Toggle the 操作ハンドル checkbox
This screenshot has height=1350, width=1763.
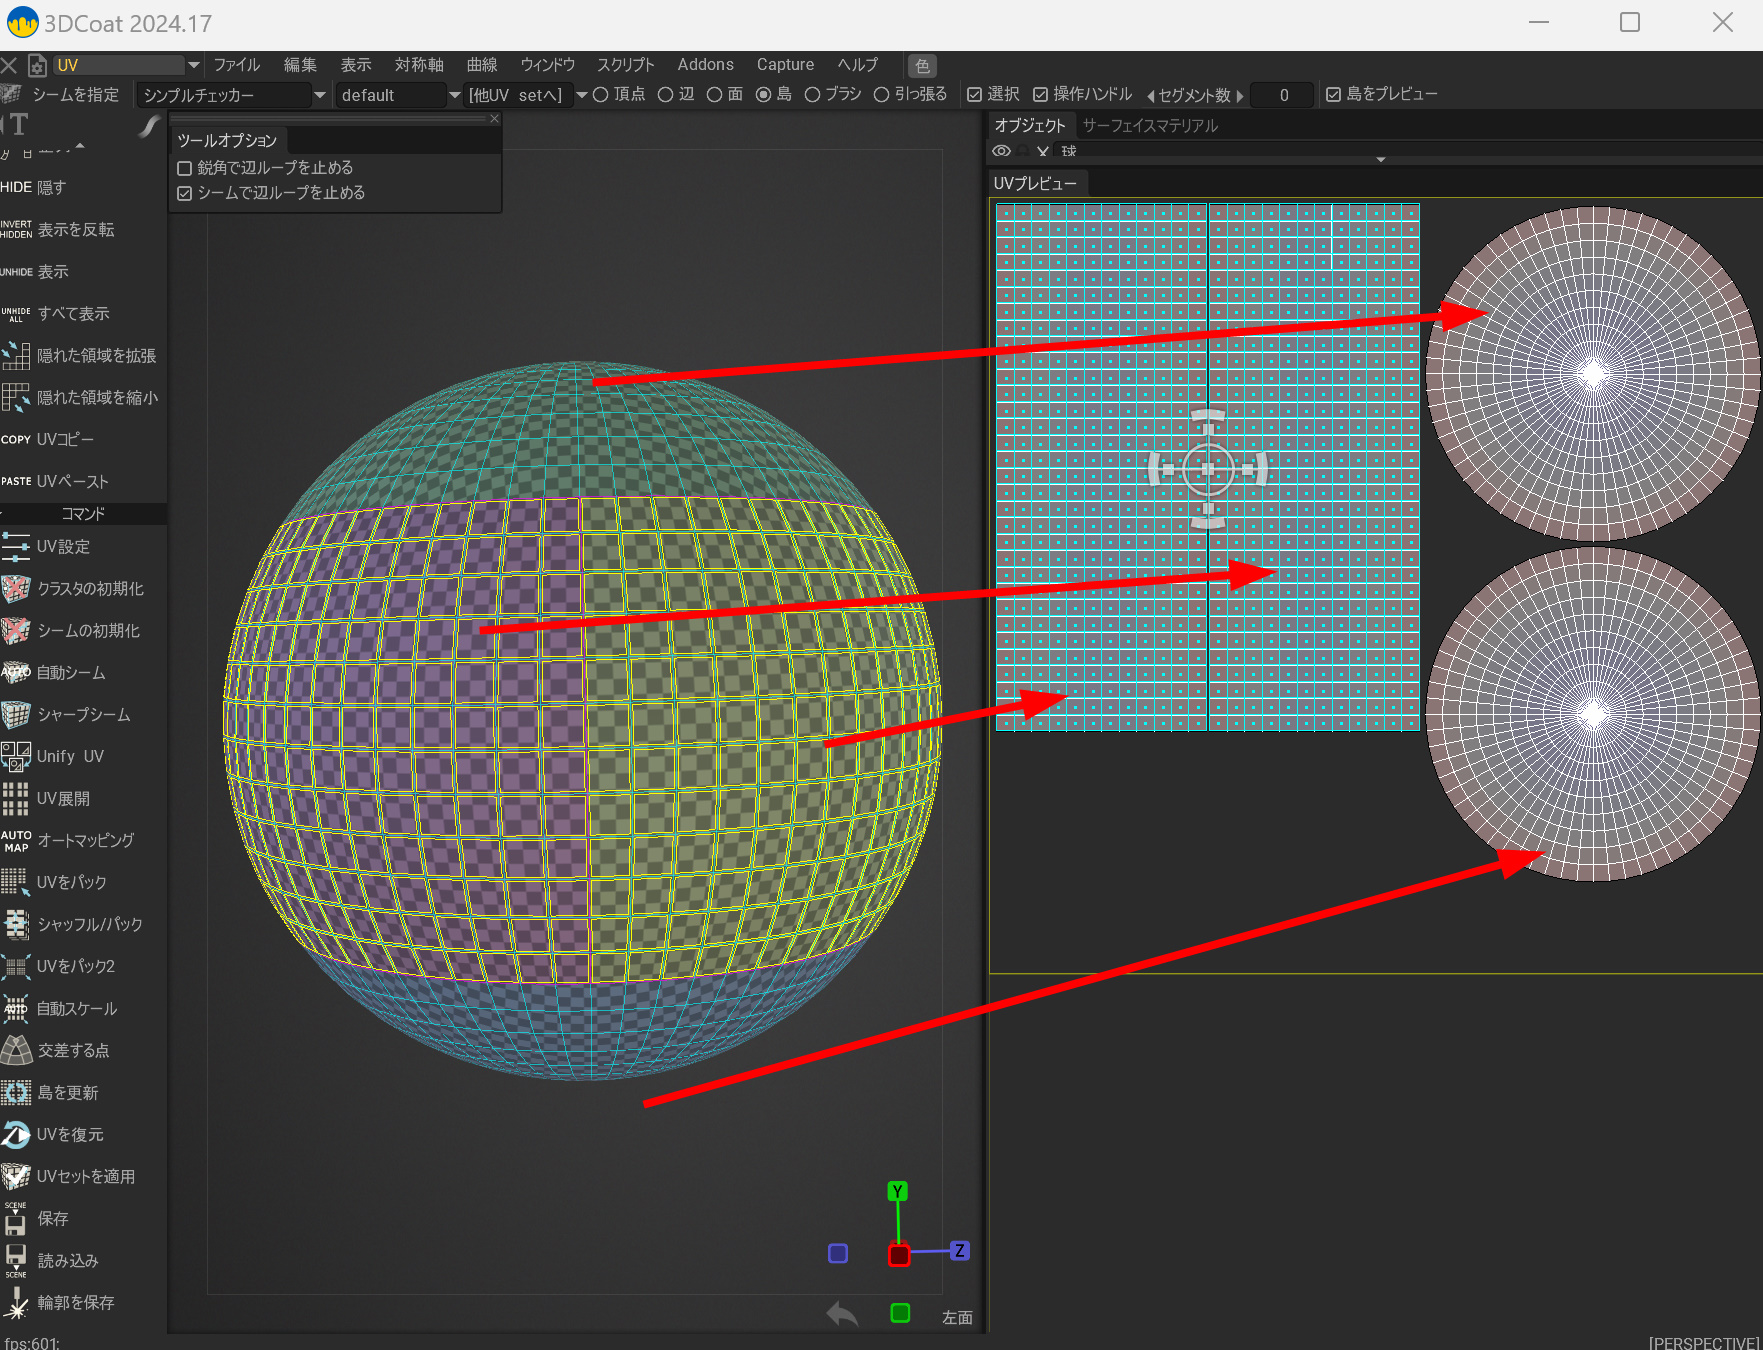click(x=1041, y=94)
